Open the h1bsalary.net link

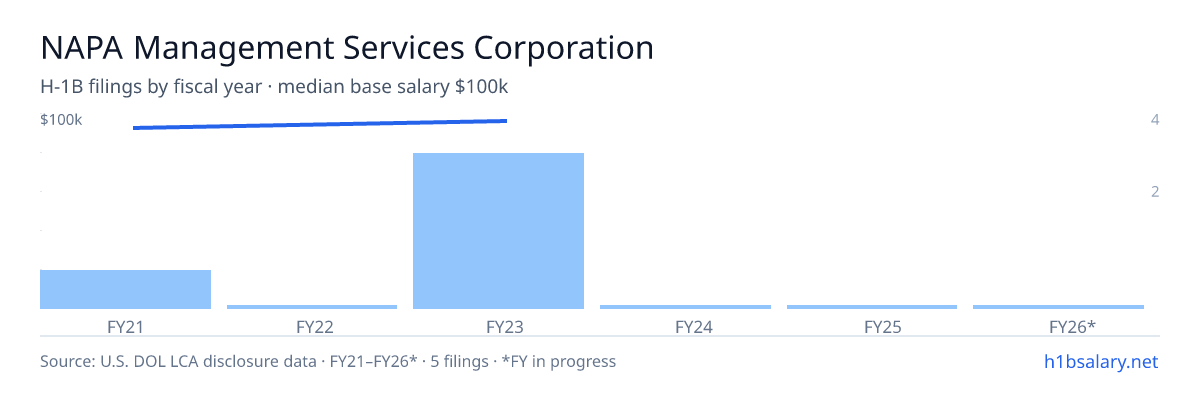1100,361
